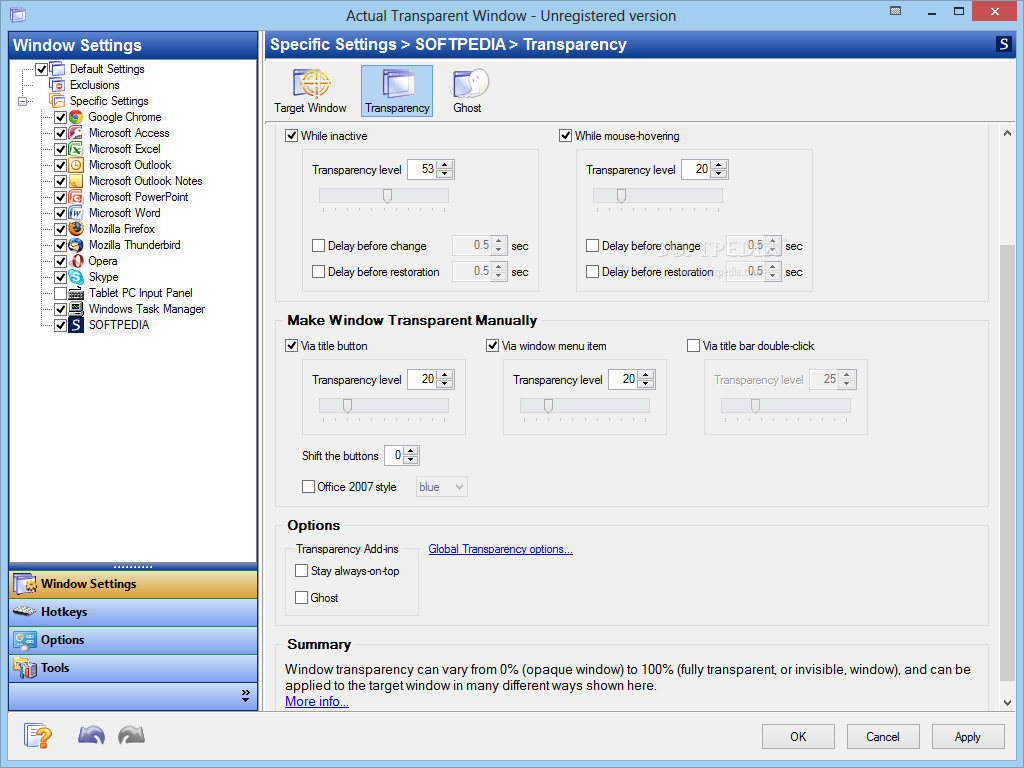
Task: Select the Microsoft Outlook Notes icon
Action: pos(76,181)
